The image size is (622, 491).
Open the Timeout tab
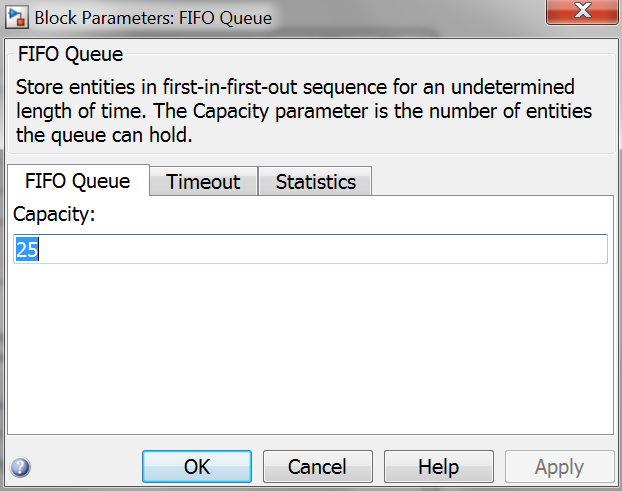(203, 182)
